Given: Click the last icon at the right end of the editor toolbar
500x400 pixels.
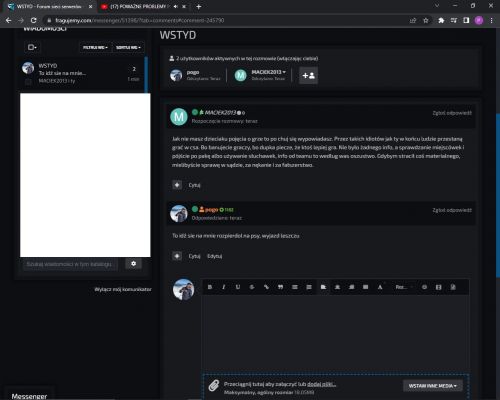Looking at the screenshot, I should (453, 287).
